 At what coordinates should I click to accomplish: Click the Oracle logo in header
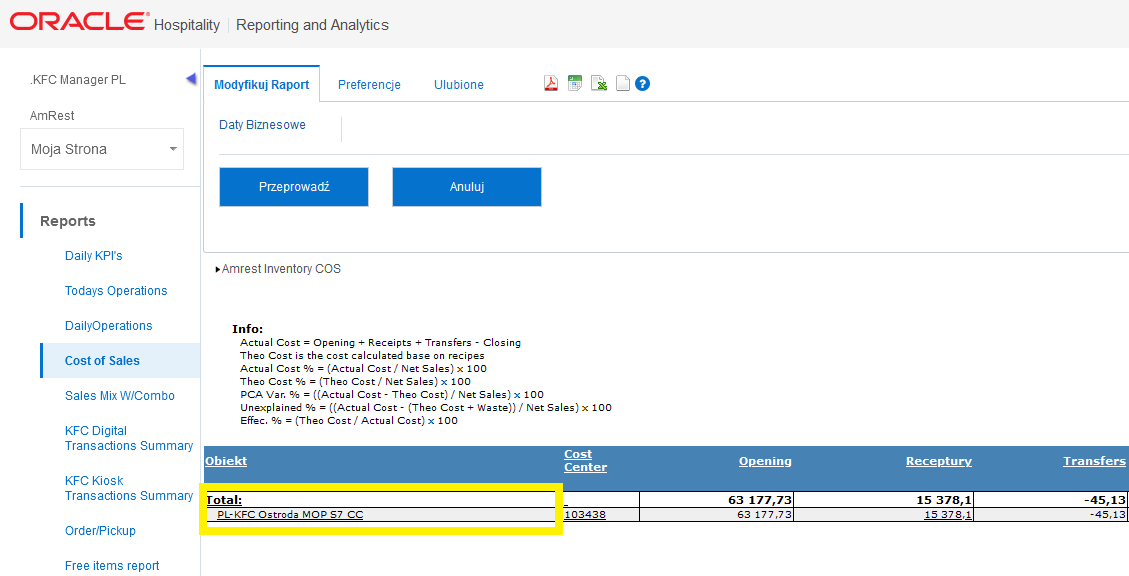79,23
